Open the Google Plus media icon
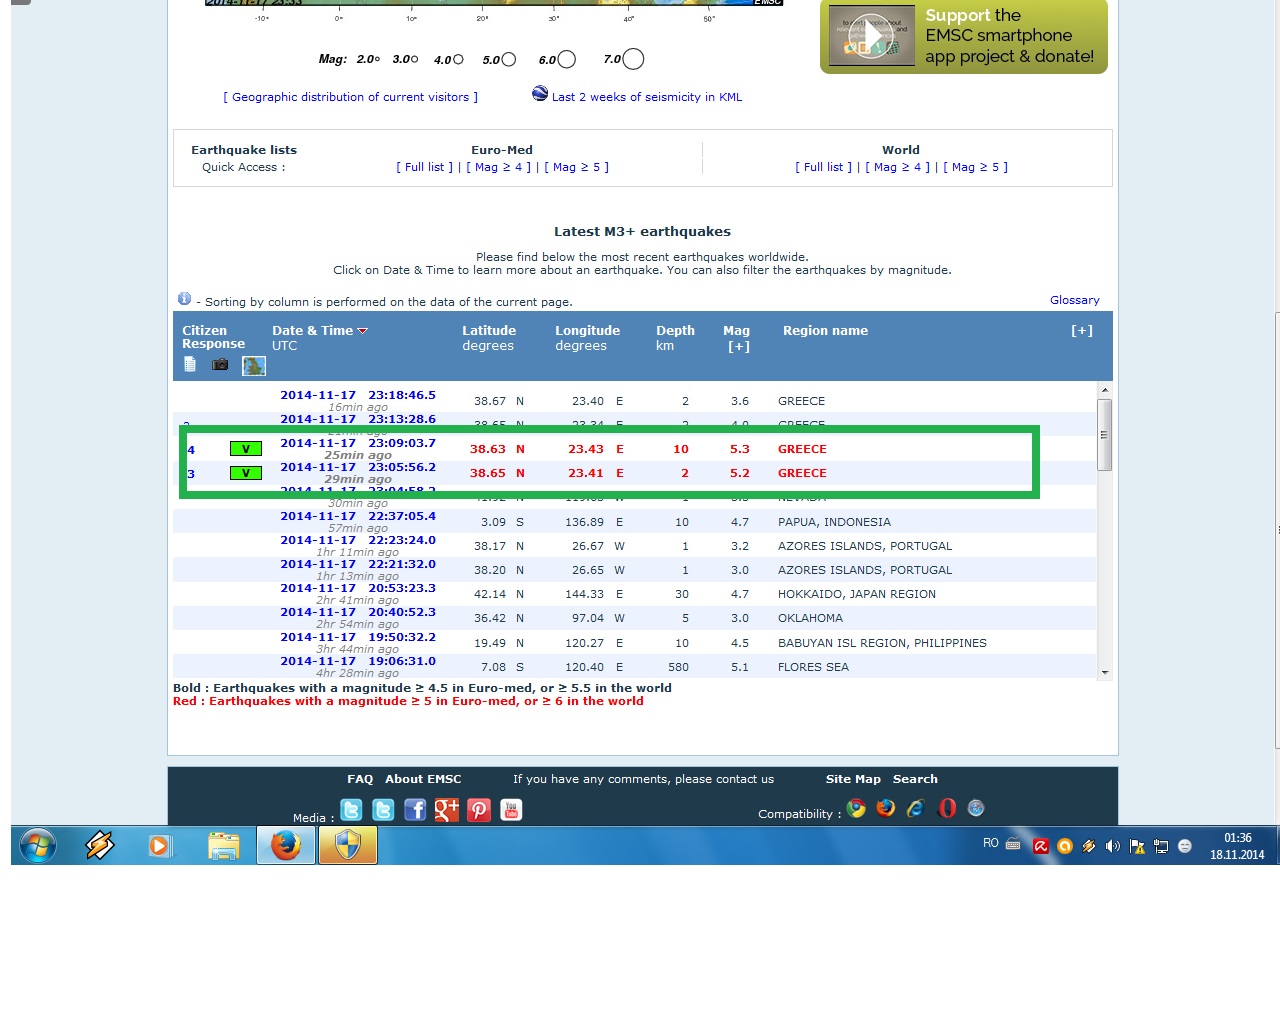Image resolution: width=1280 pixels, height=1024 pixels. click(x=447, y=810)
